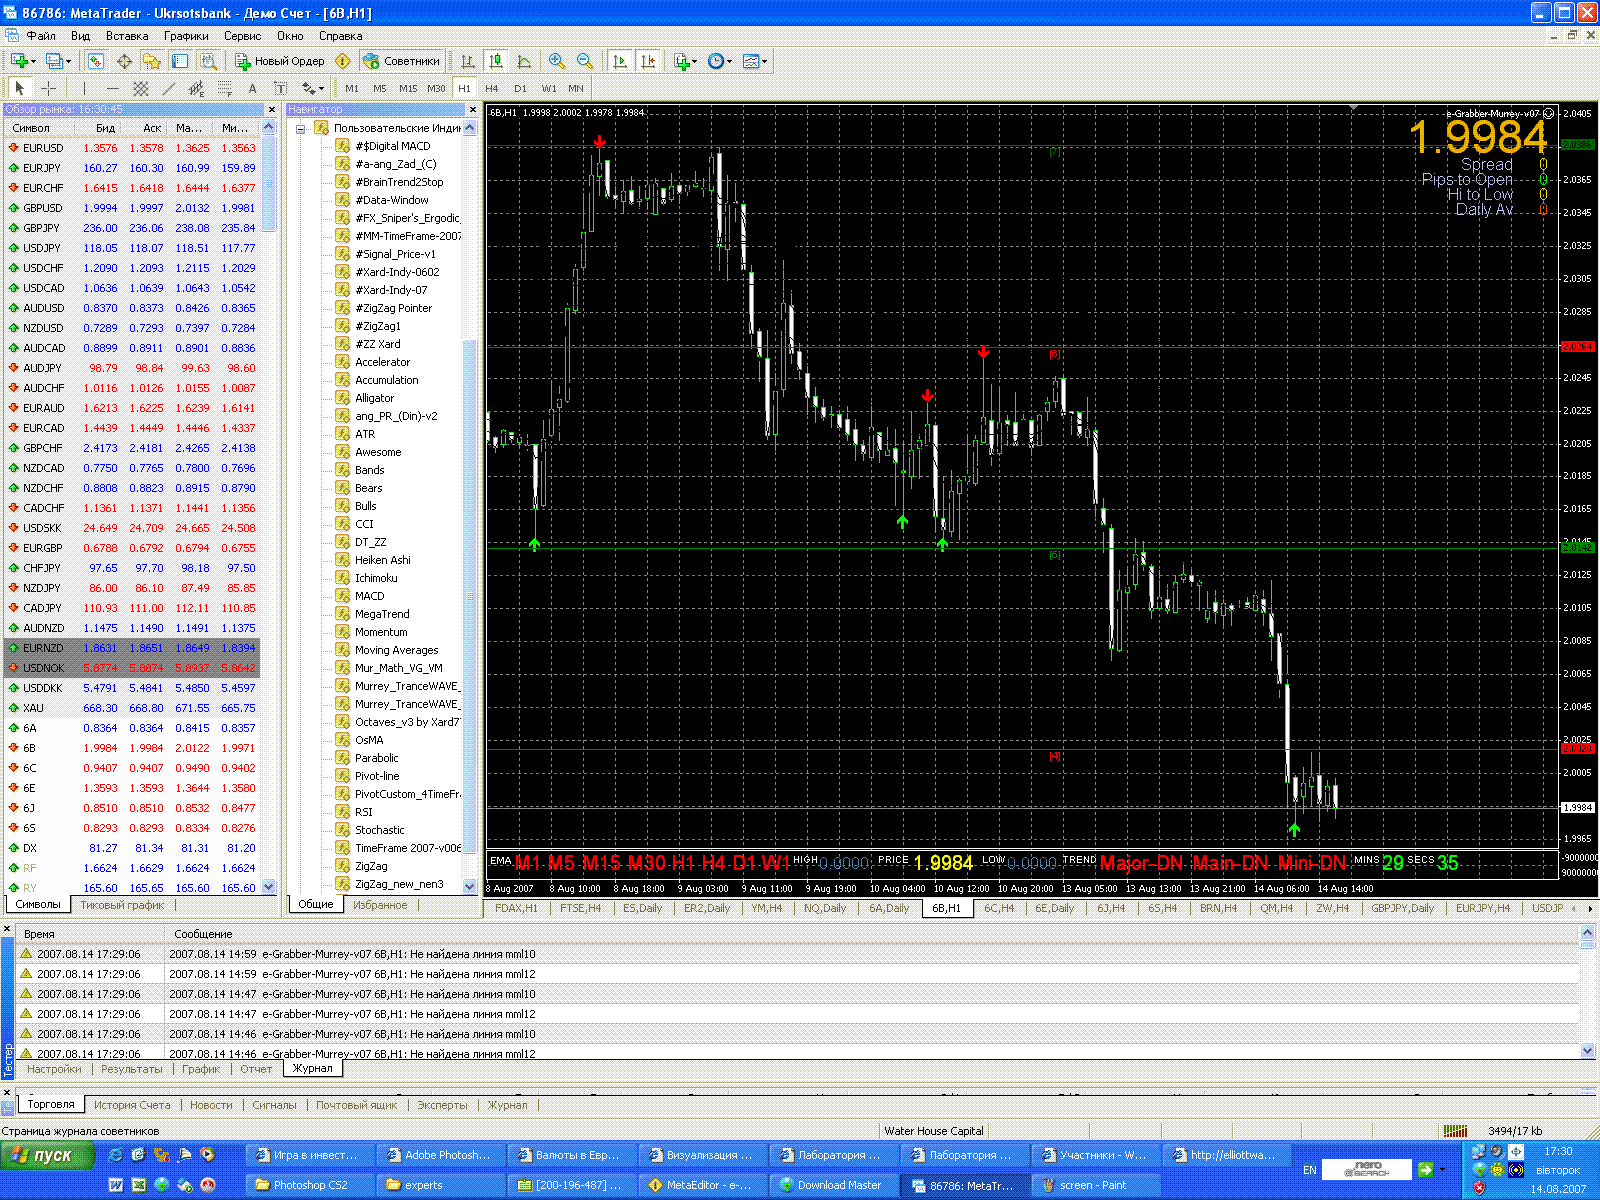
Task: Toggle the Market Watch window icon
Action: click(96, 61)
